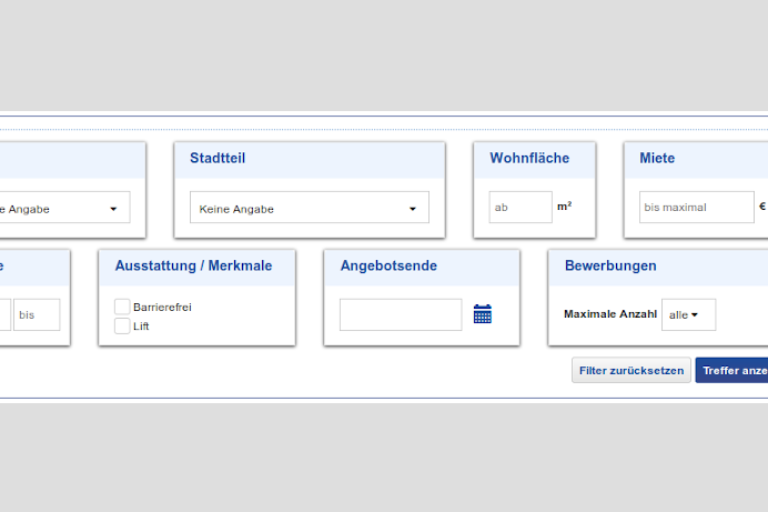This screenshot has height=512, width=768.
Task: Click the m² unit label
Action: click(x=564, y=207)
